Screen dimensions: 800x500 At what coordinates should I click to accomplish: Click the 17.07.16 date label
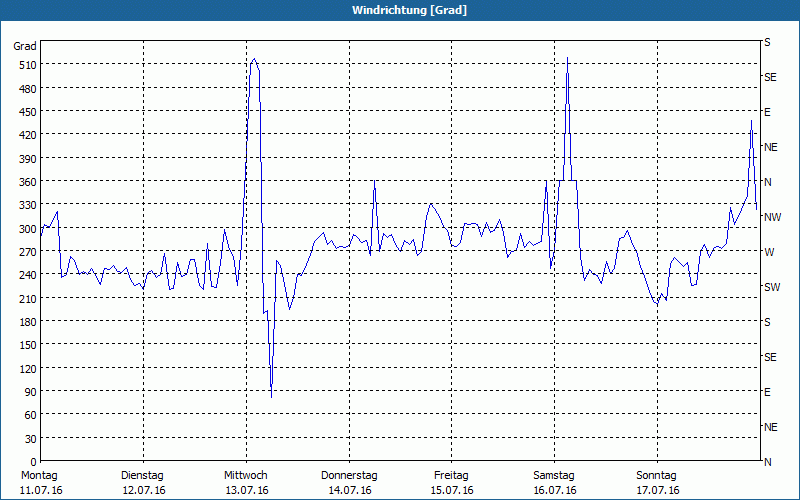click(658, 491)
